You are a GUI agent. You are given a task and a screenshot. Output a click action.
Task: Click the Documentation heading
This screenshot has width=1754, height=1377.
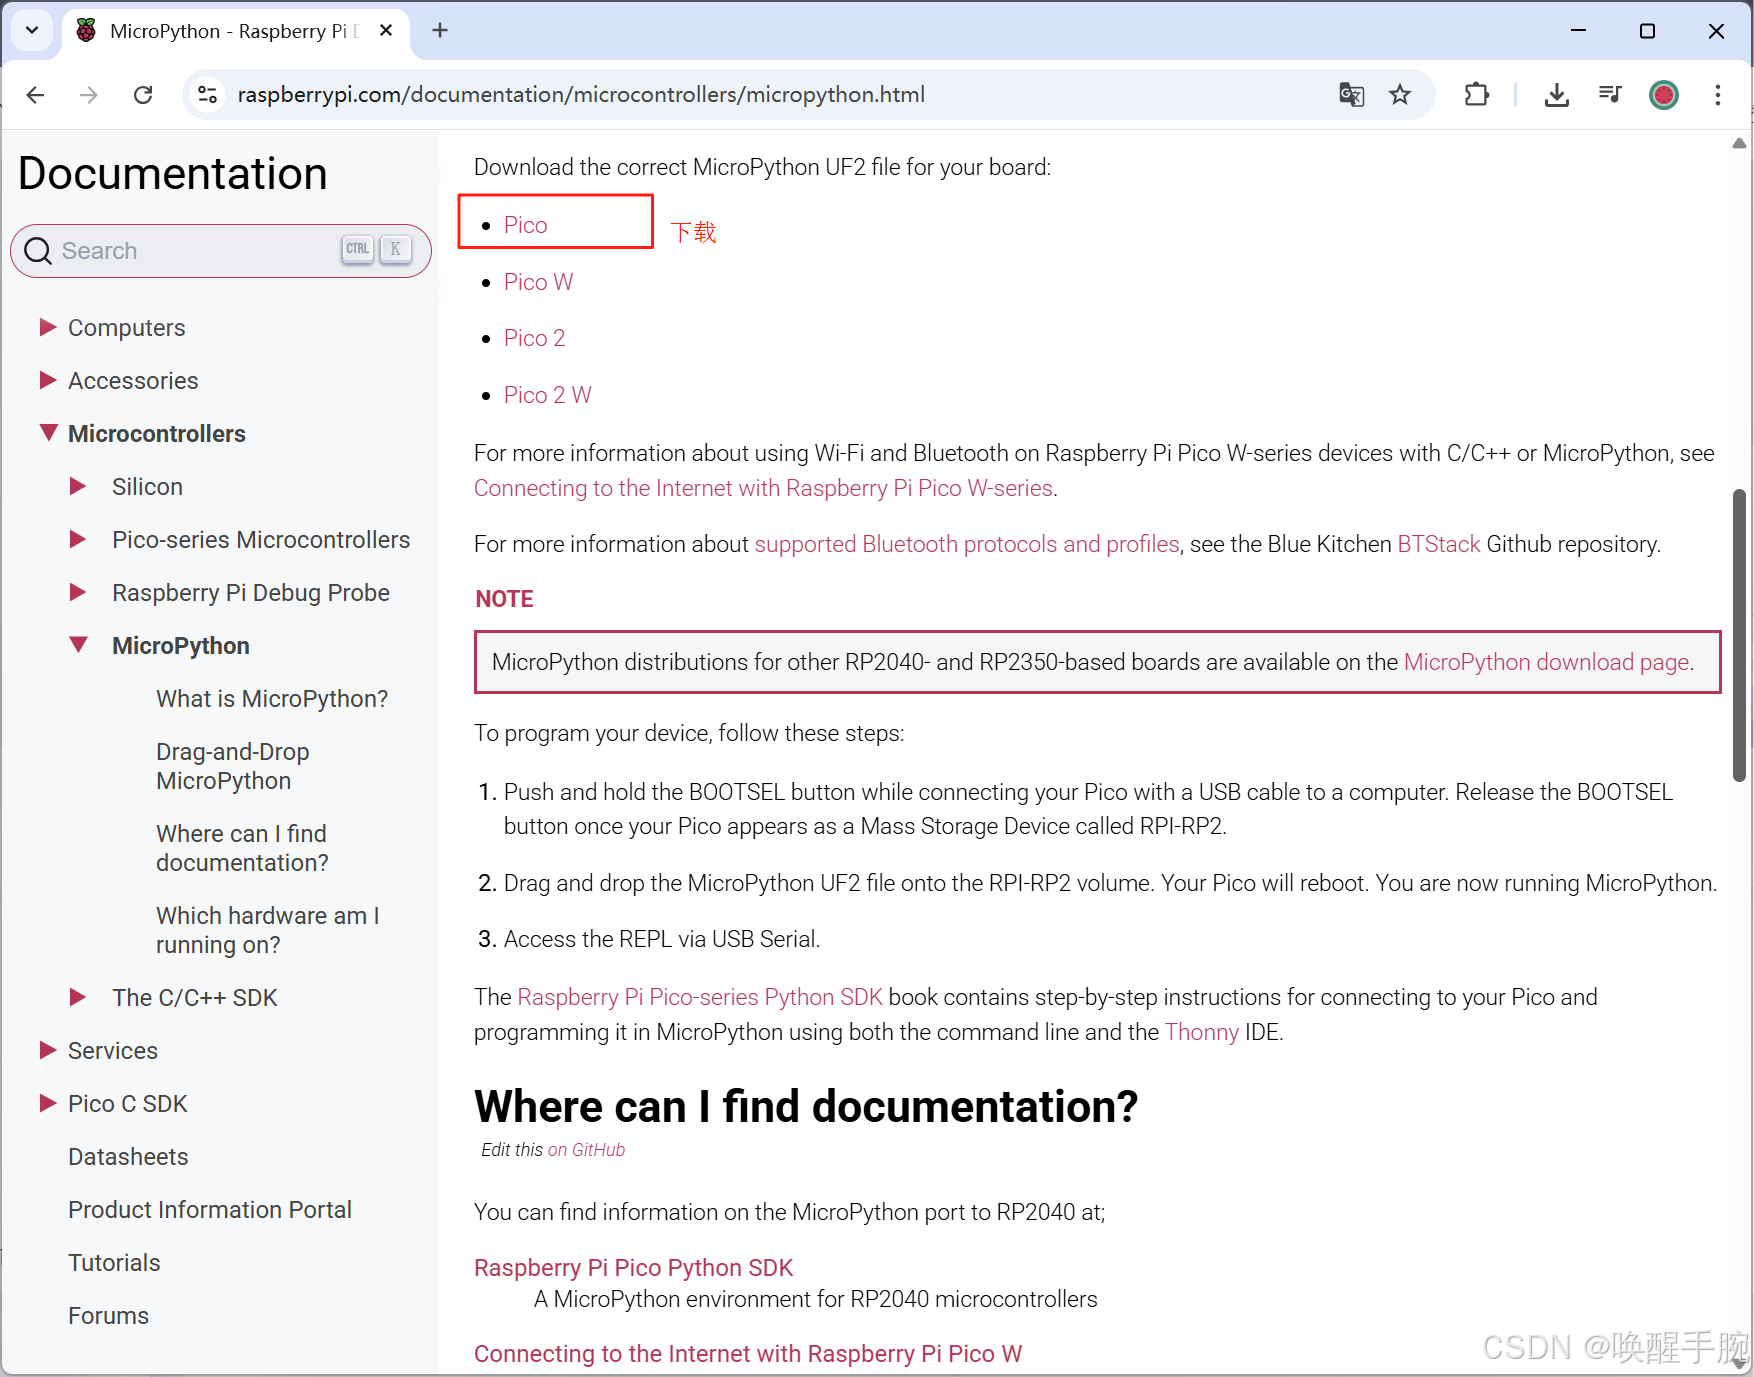click(x=173, y=173)
